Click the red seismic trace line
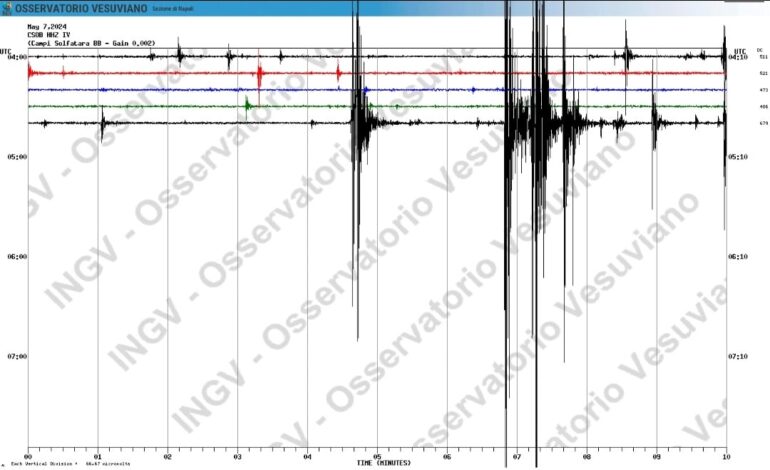The image size is (770, 470). (150, 73)
